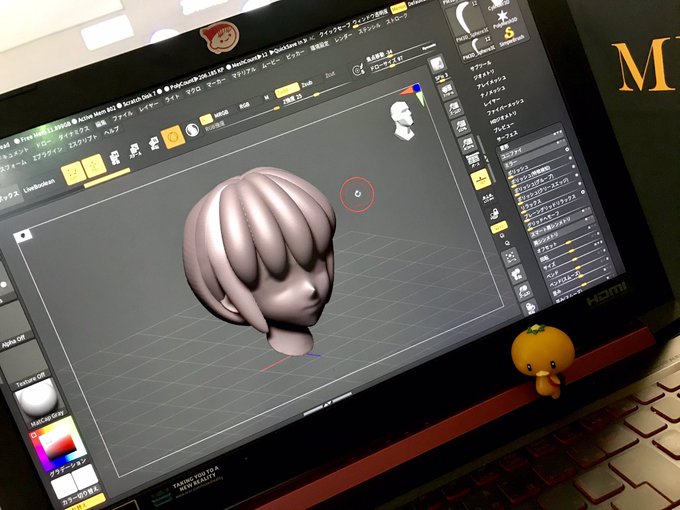Click the Frame icon in right shelf
The height and width of the screenshot is (510, 680).
tap(511, 258)
